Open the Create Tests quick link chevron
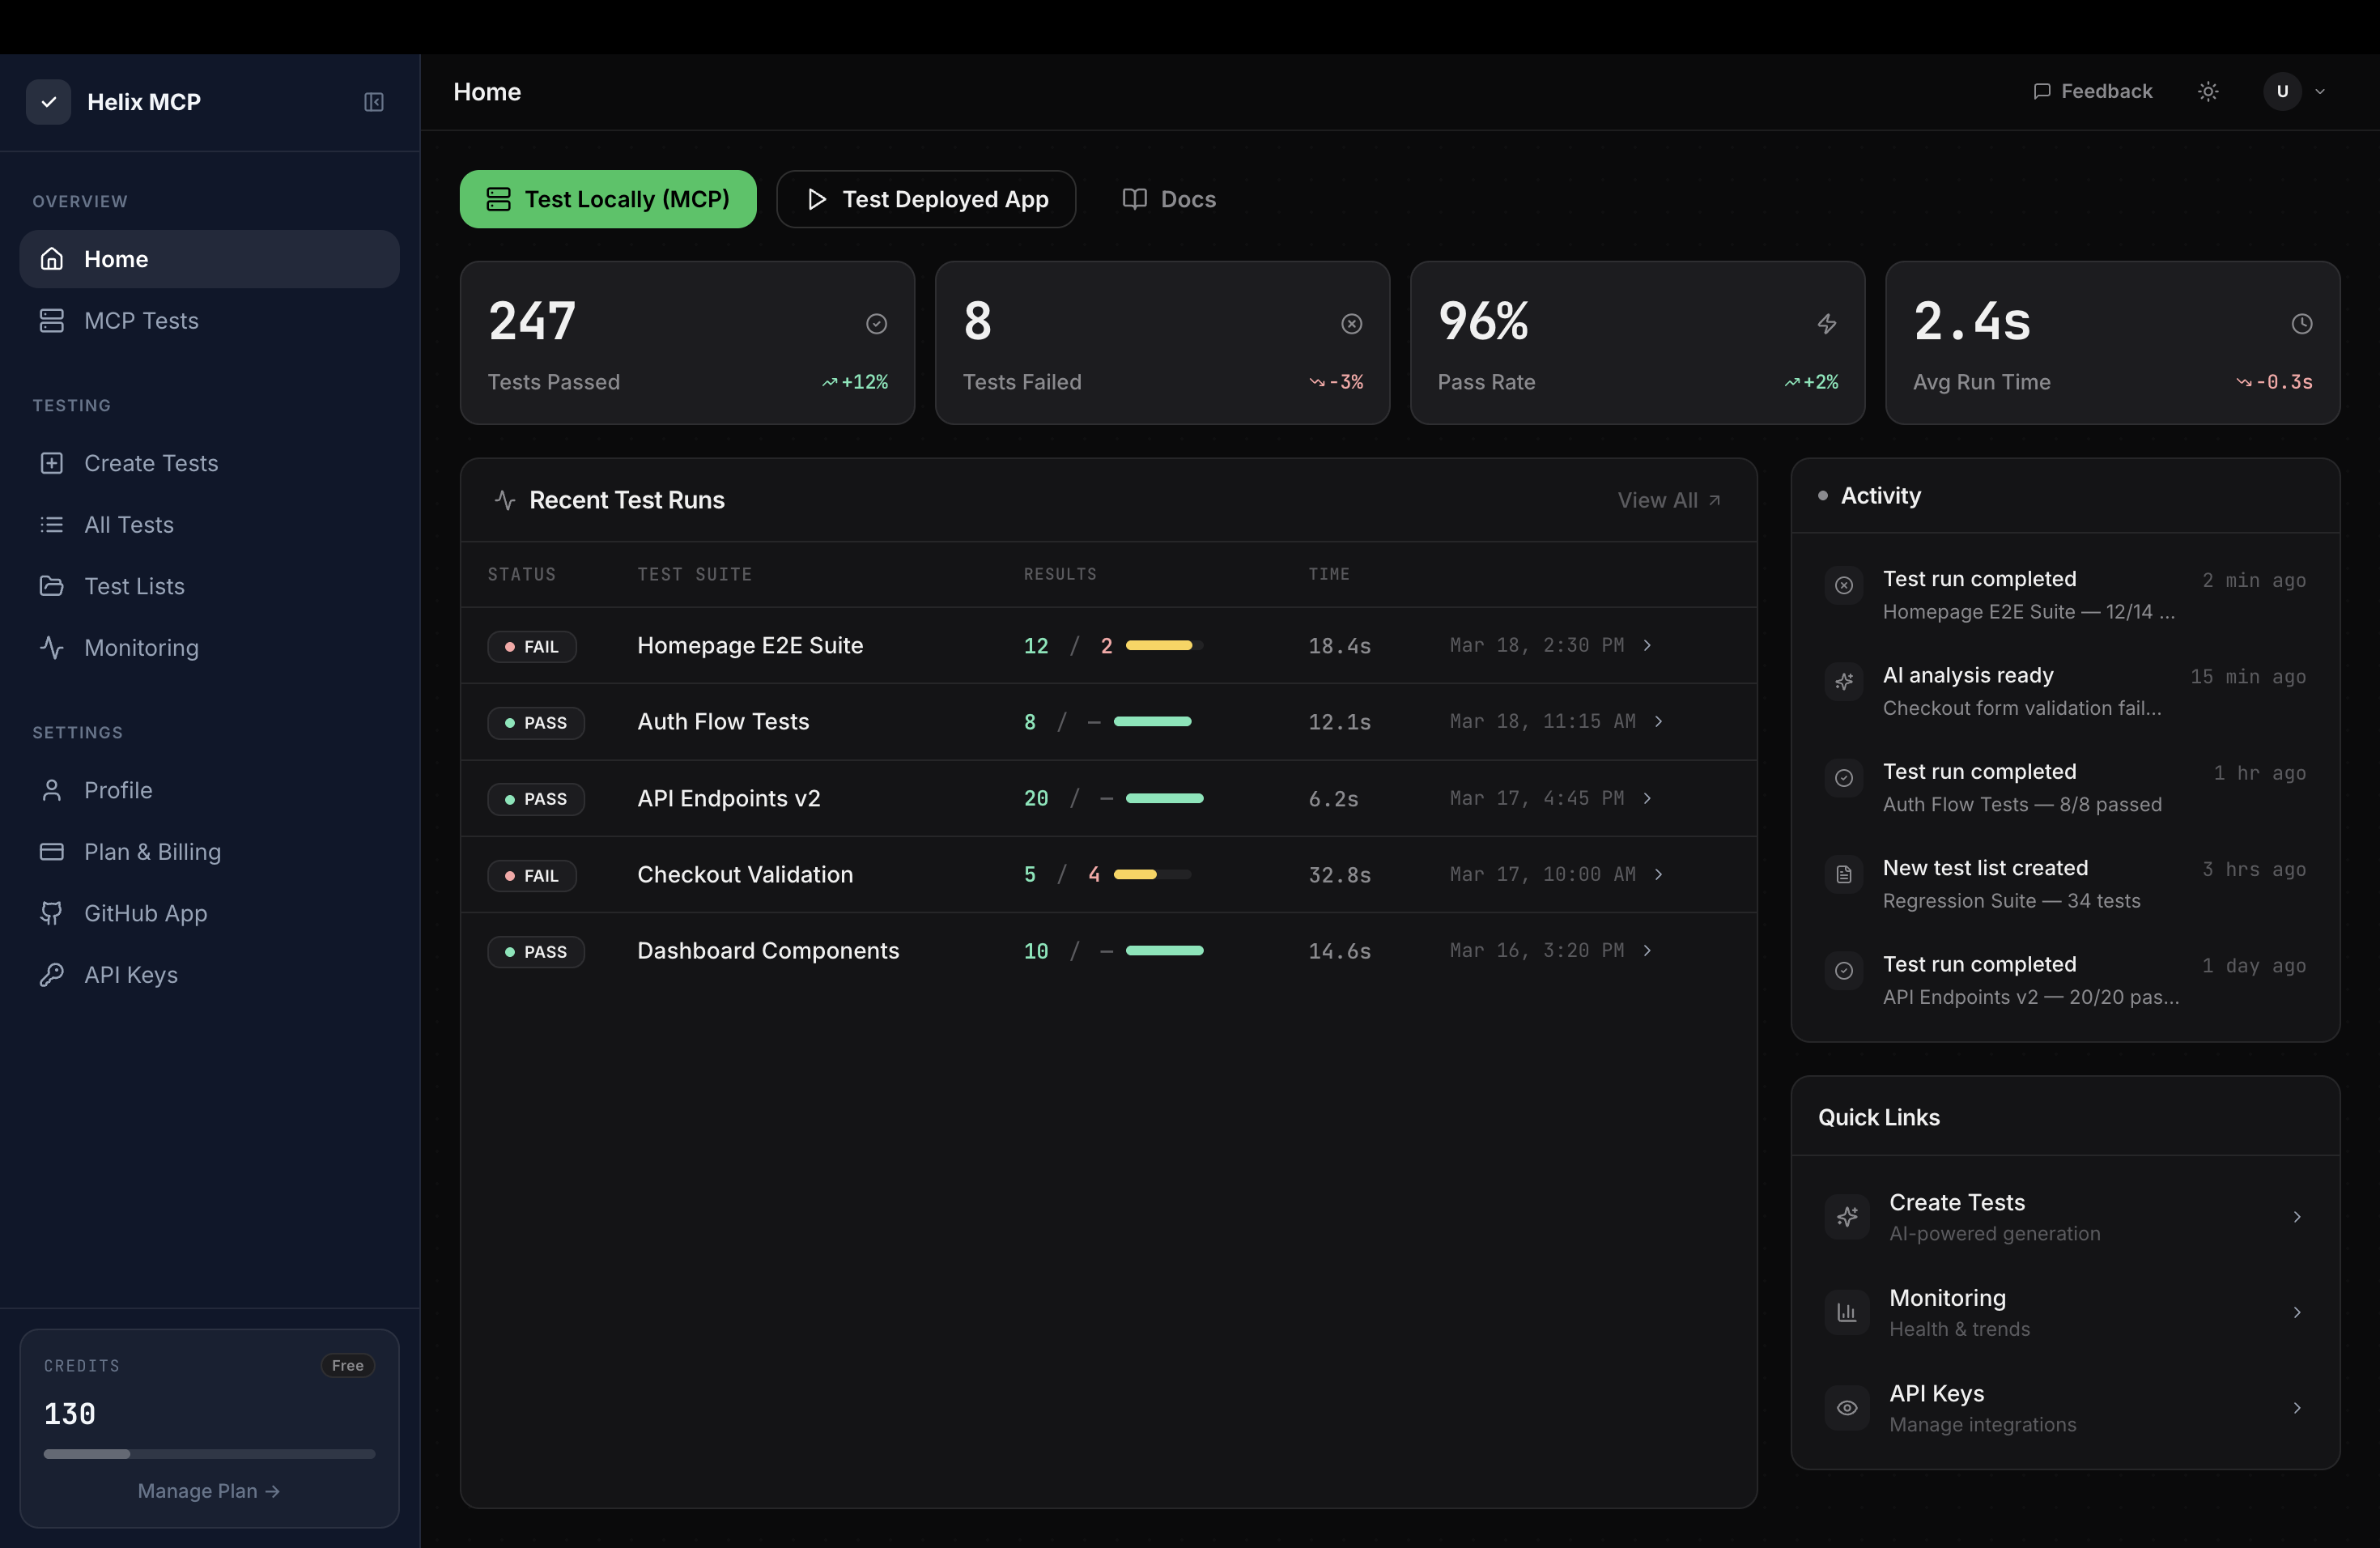This screenshot has height=1548, width=2380. 2297,1217
